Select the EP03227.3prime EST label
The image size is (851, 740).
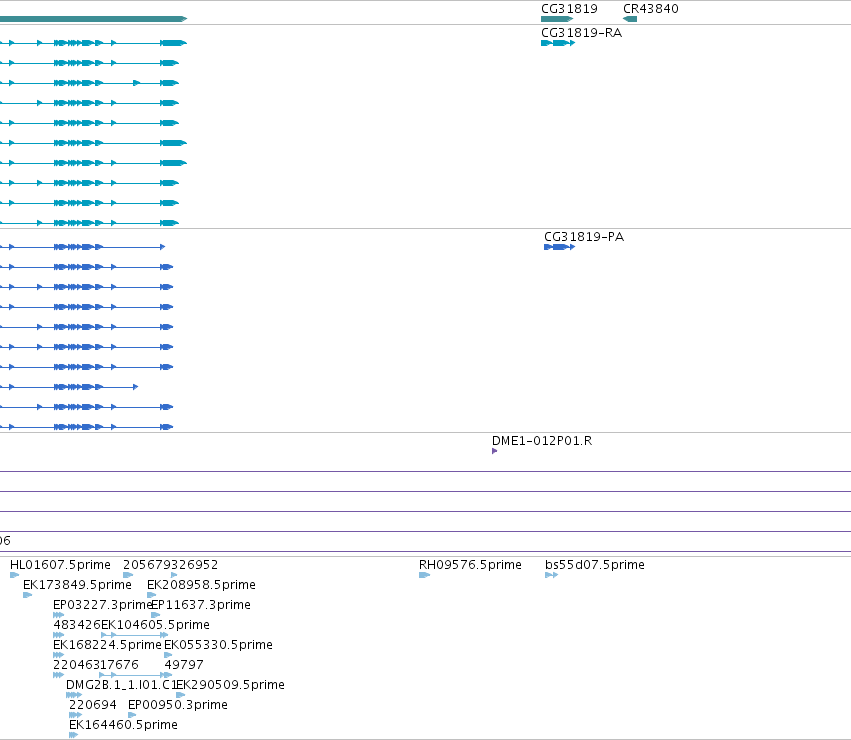pos(101,605)
